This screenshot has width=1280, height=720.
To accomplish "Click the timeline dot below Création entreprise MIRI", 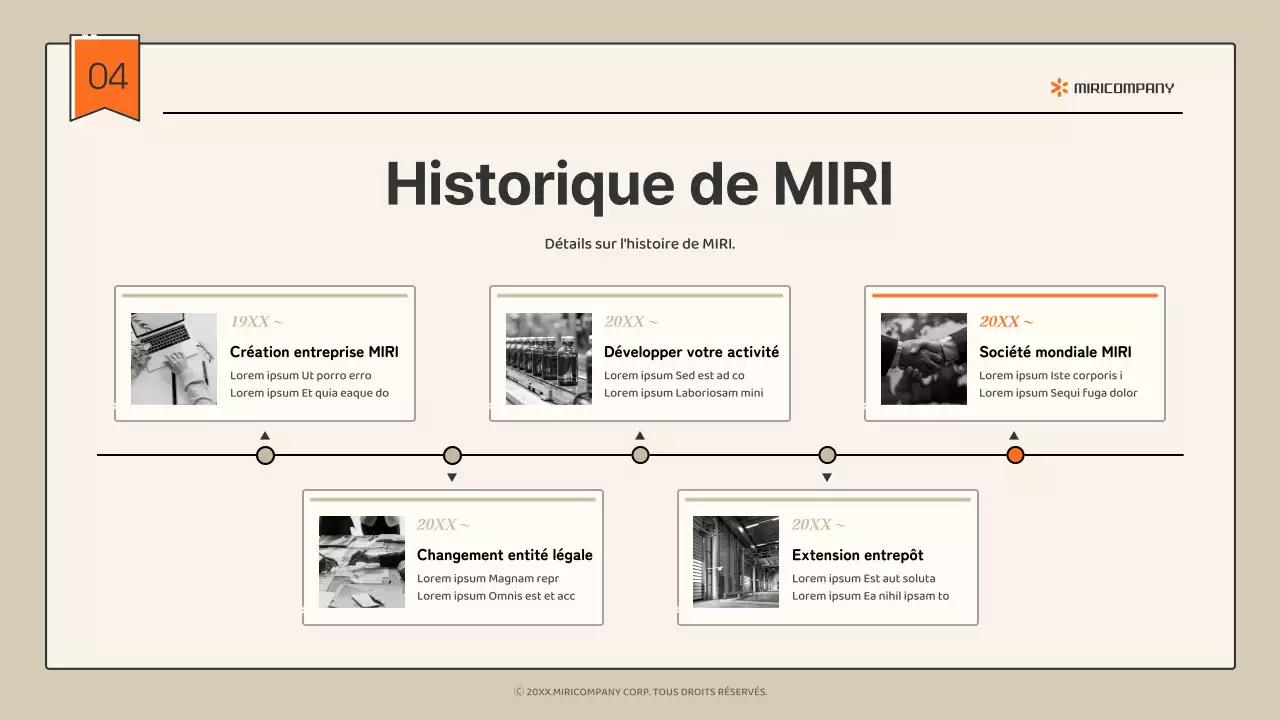I will pyautogui.click(x=265, y=455).
